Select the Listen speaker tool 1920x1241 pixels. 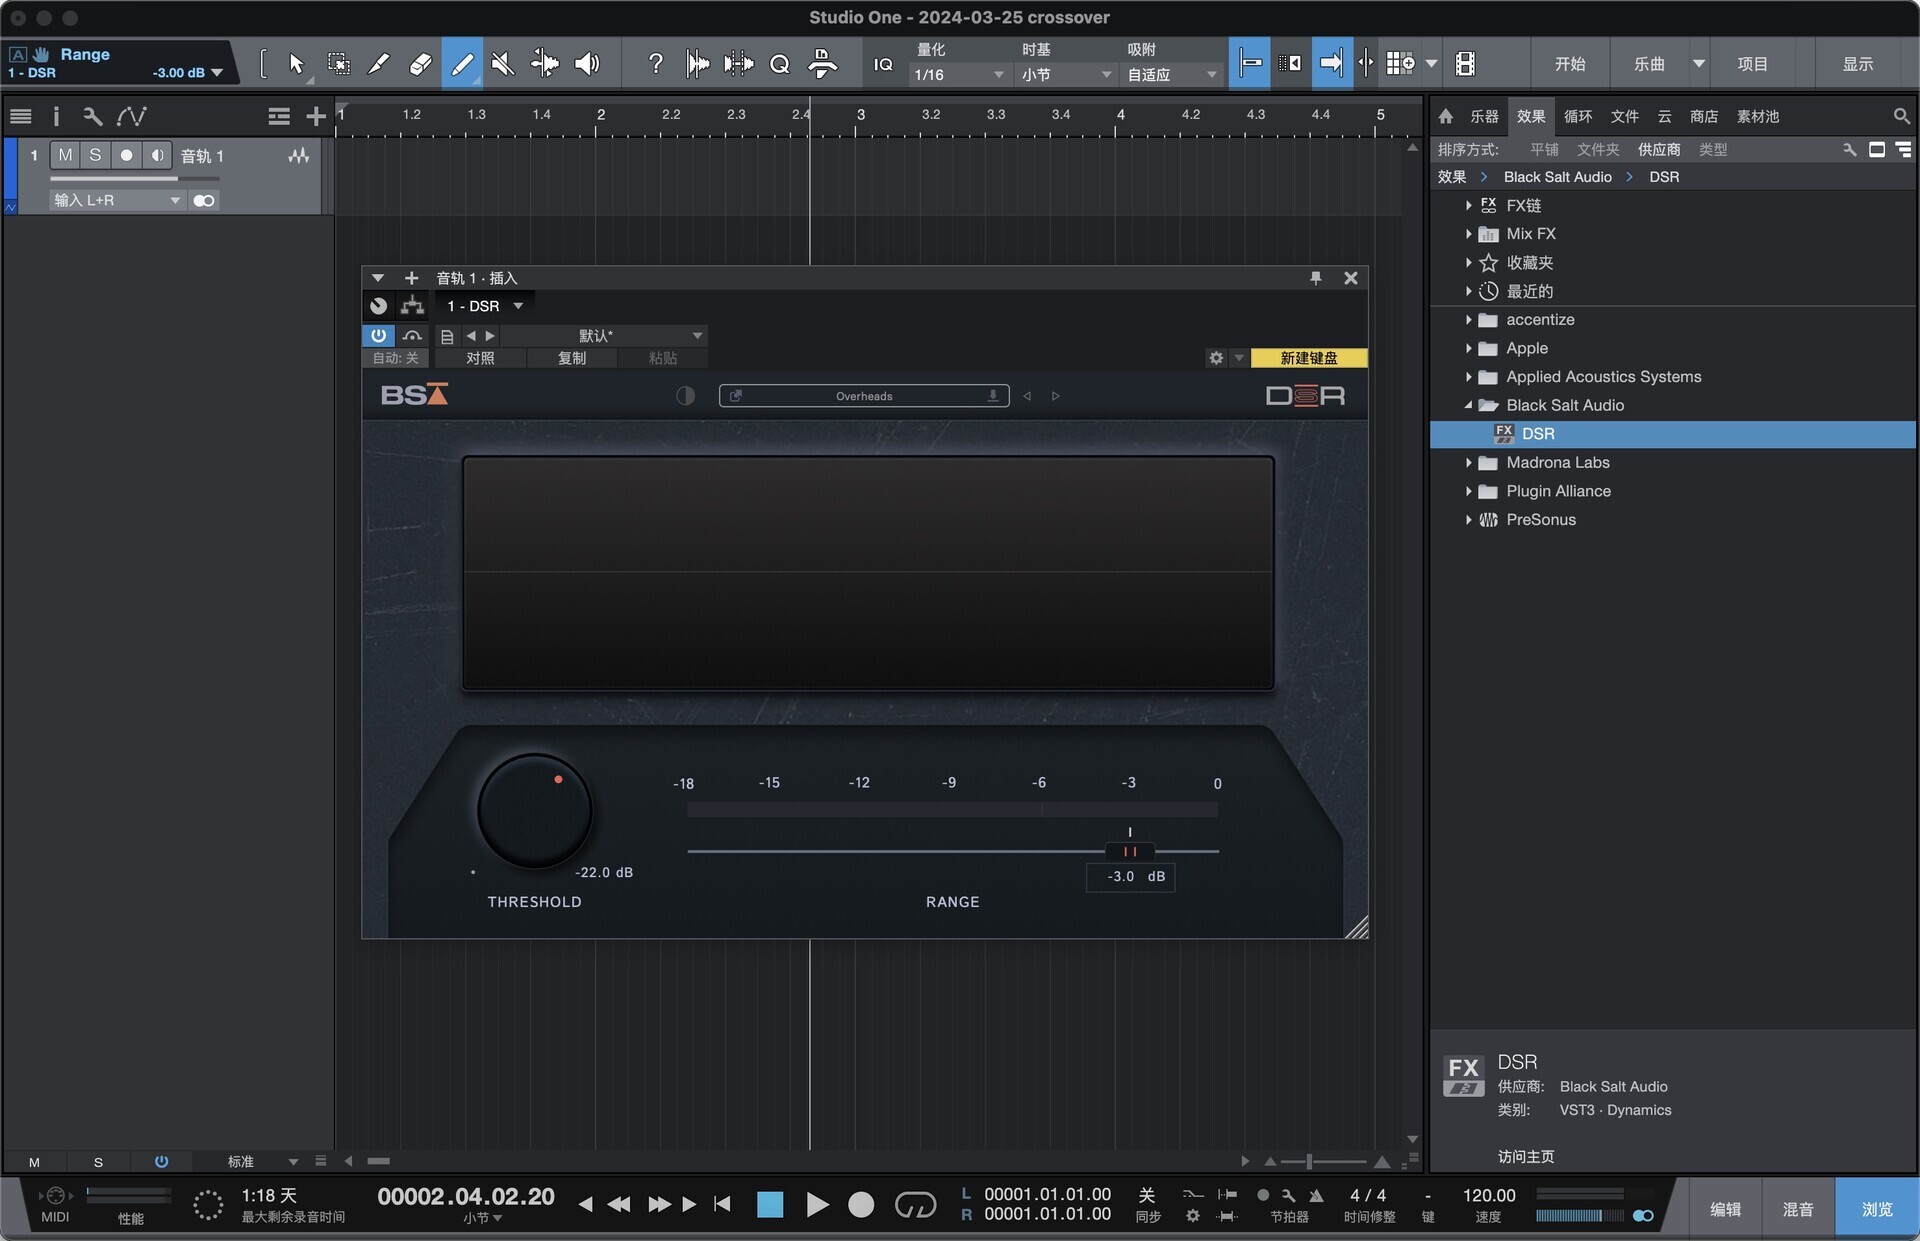click(587, 64)
